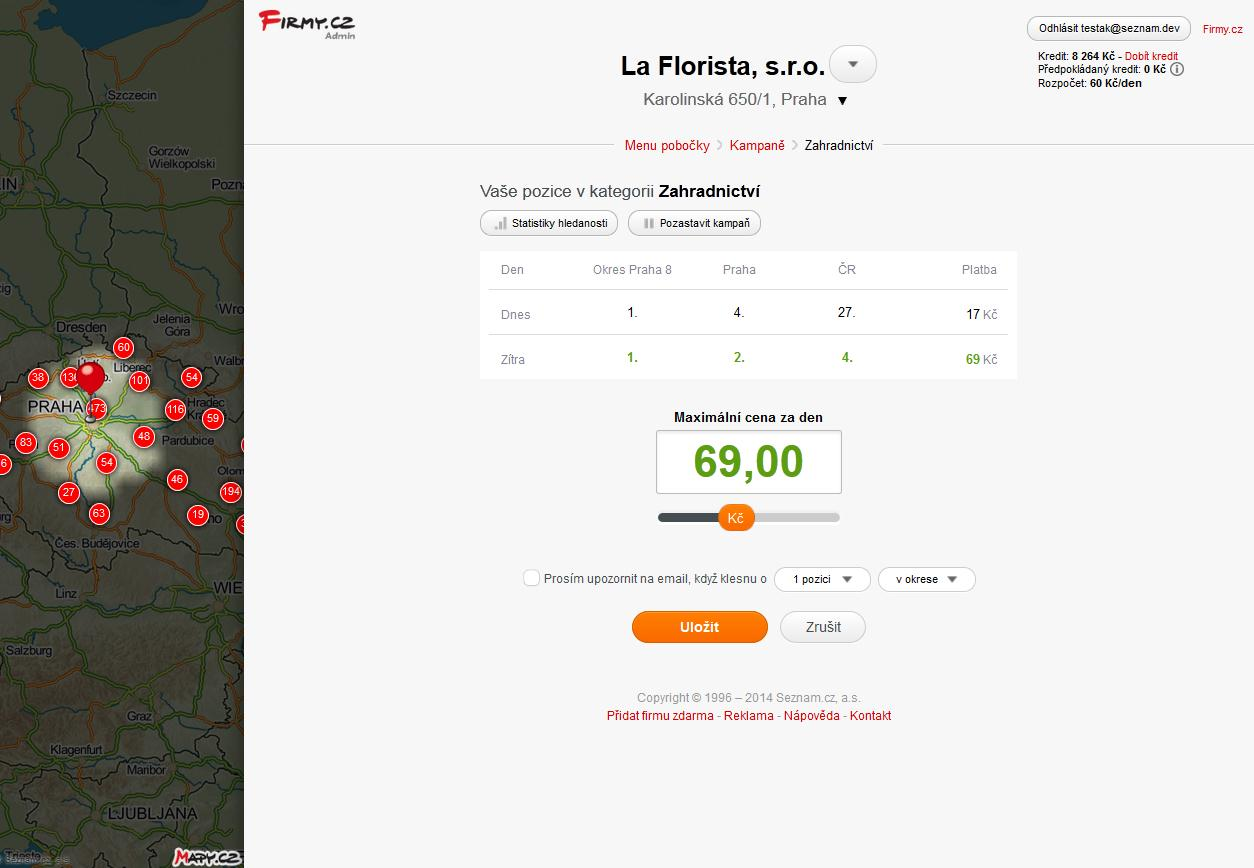Click the 'Dnes' row label
The height and width of the screenshot is (868, 1254).
click(x=516, y=315)
